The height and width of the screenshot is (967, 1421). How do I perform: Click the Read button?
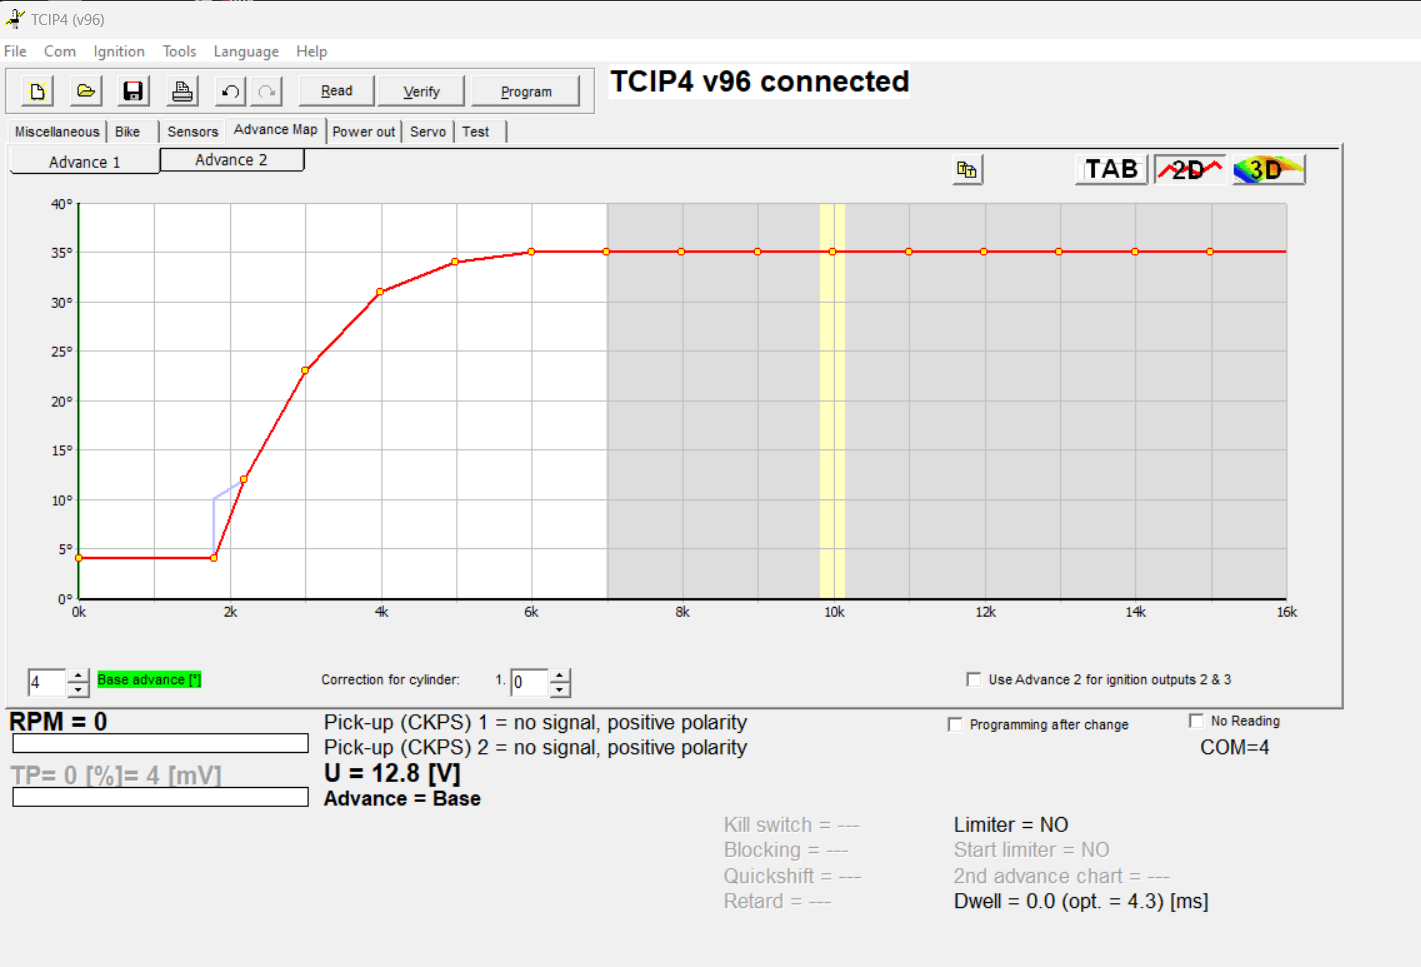pos(336,91)
